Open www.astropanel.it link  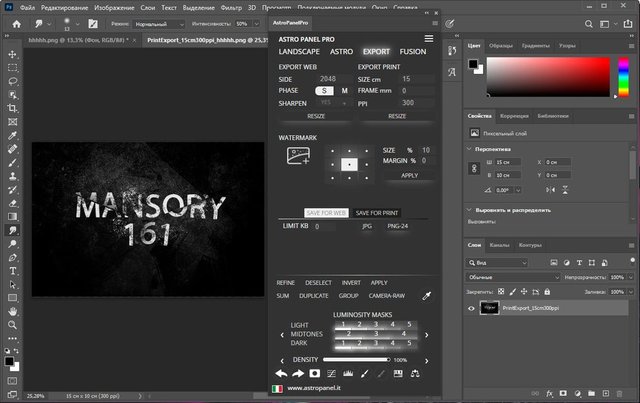coord(314,388)
